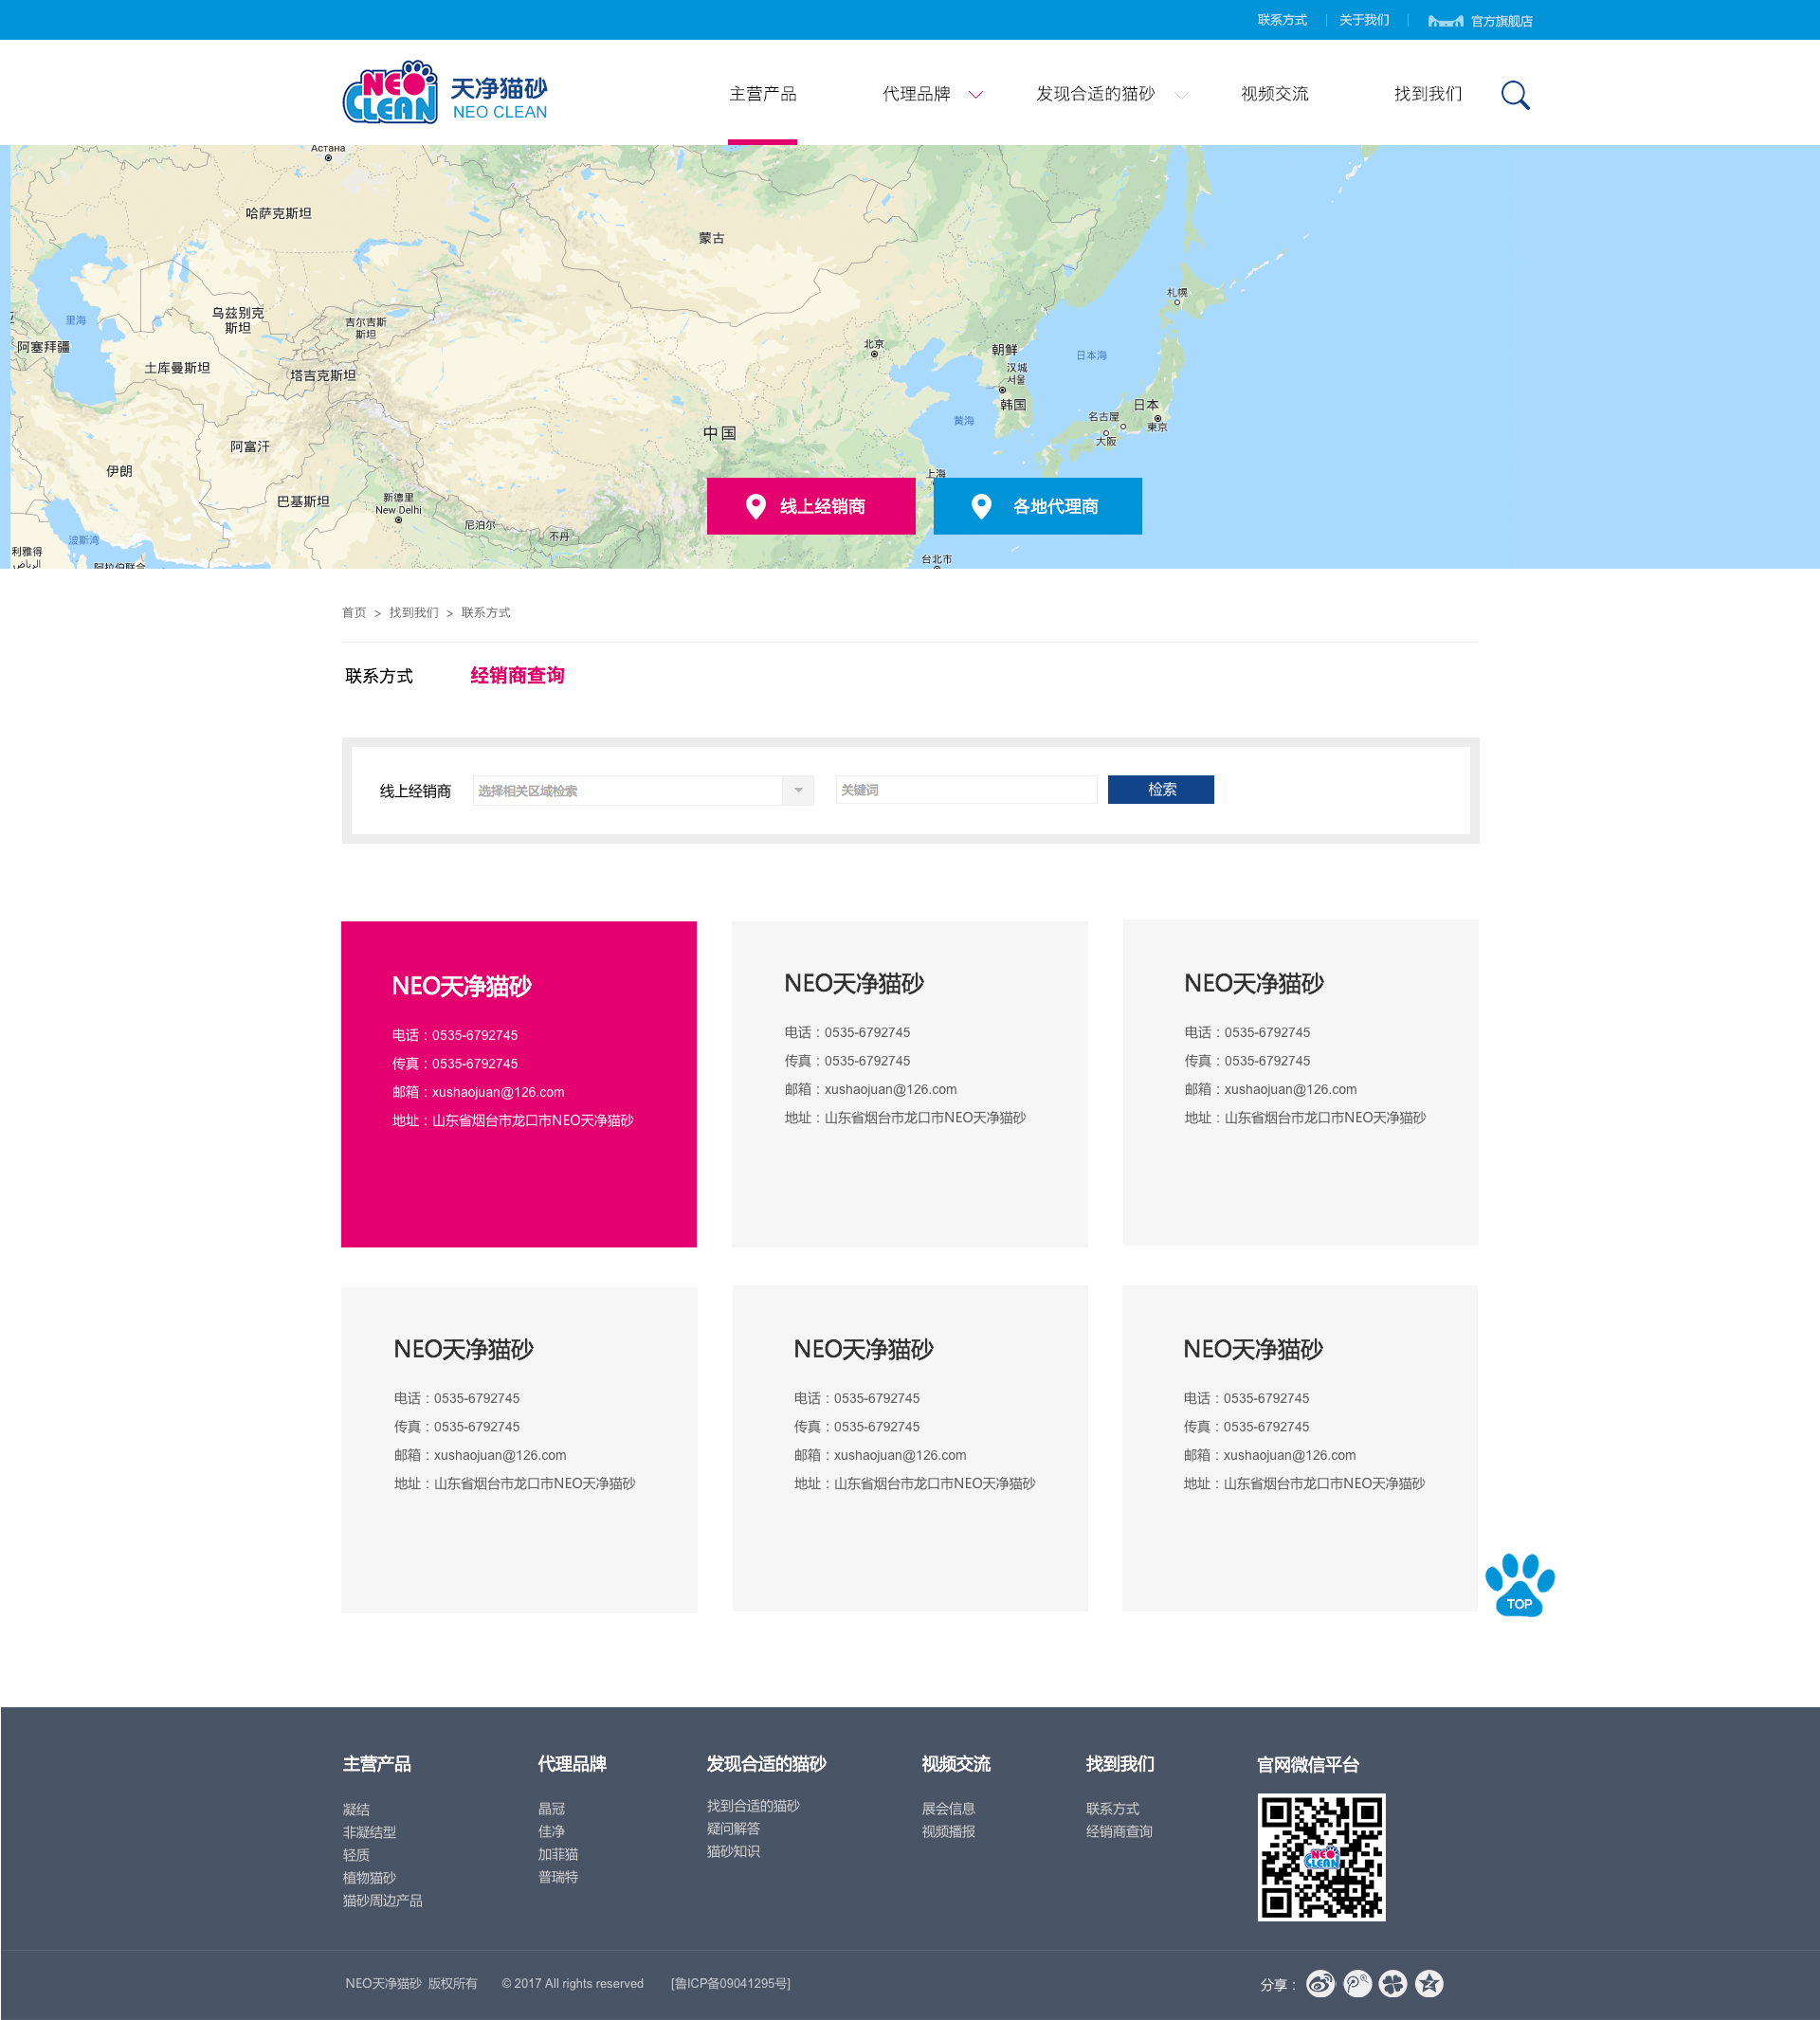This screenshot has height=2020, width=1820.
Task: Click 联系方式 at the breadcrumb end
Action: coord(486,613)
